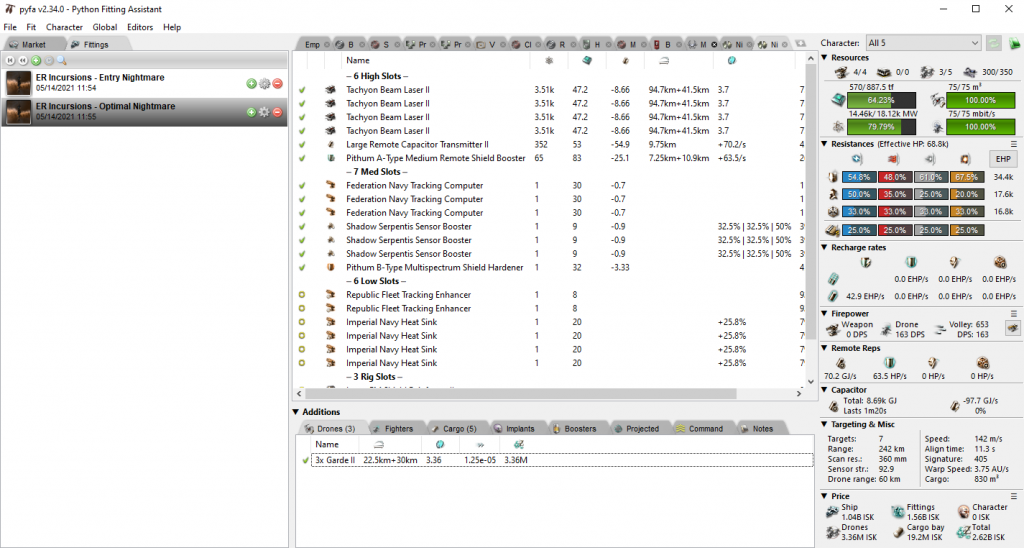
Task: Click the Name column header in module list
Action: point(357,60)
